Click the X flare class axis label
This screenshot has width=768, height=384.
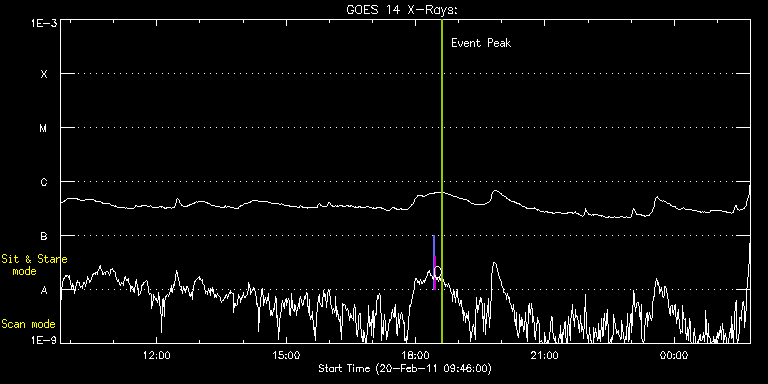click(44, 74)
